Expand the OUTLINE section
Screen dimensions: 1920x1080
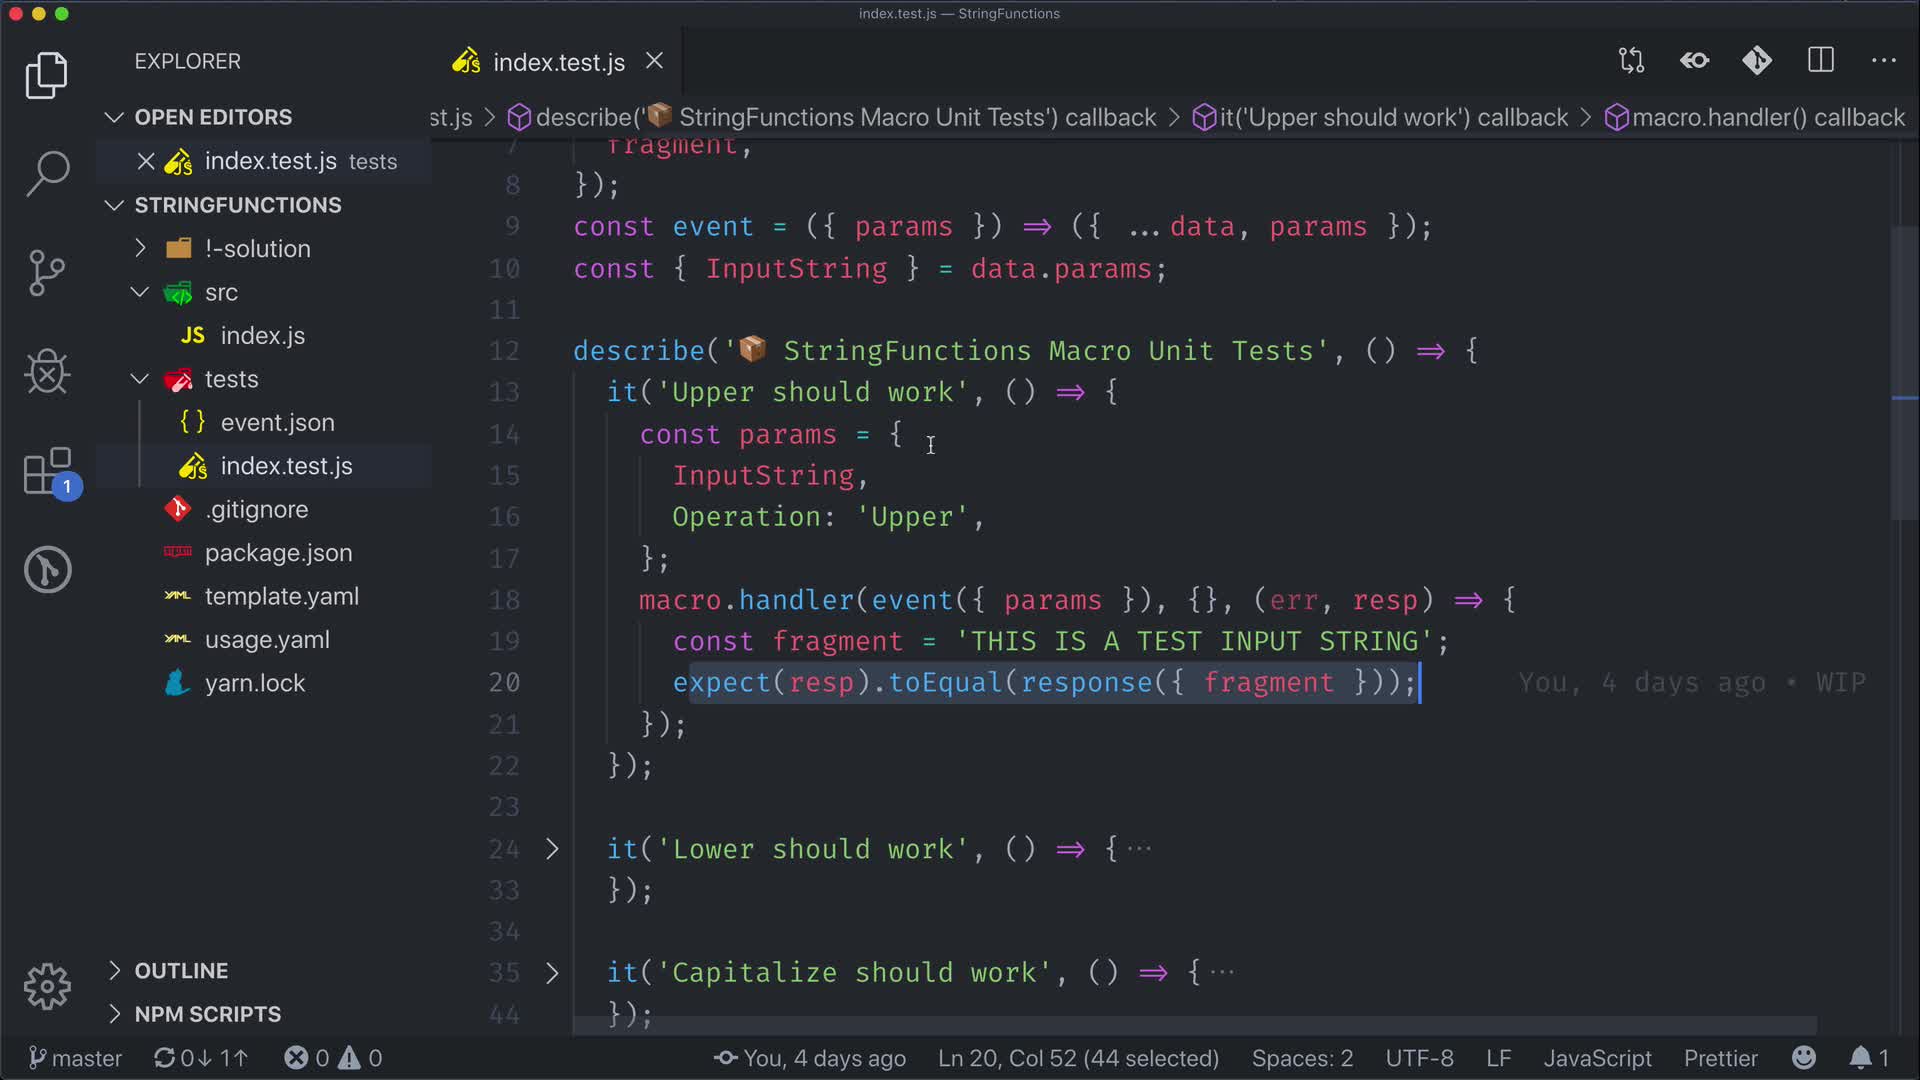coord(181,971)
